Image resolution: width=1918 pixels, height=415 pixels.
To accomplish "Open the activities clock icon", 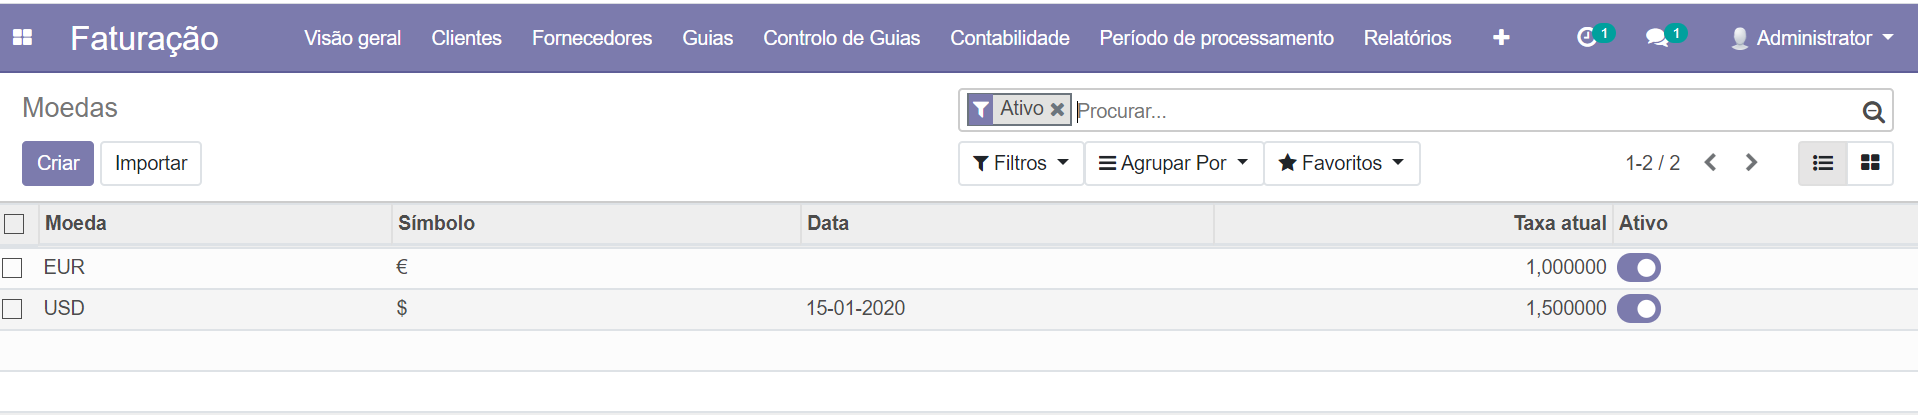I will coord(1586,38).
